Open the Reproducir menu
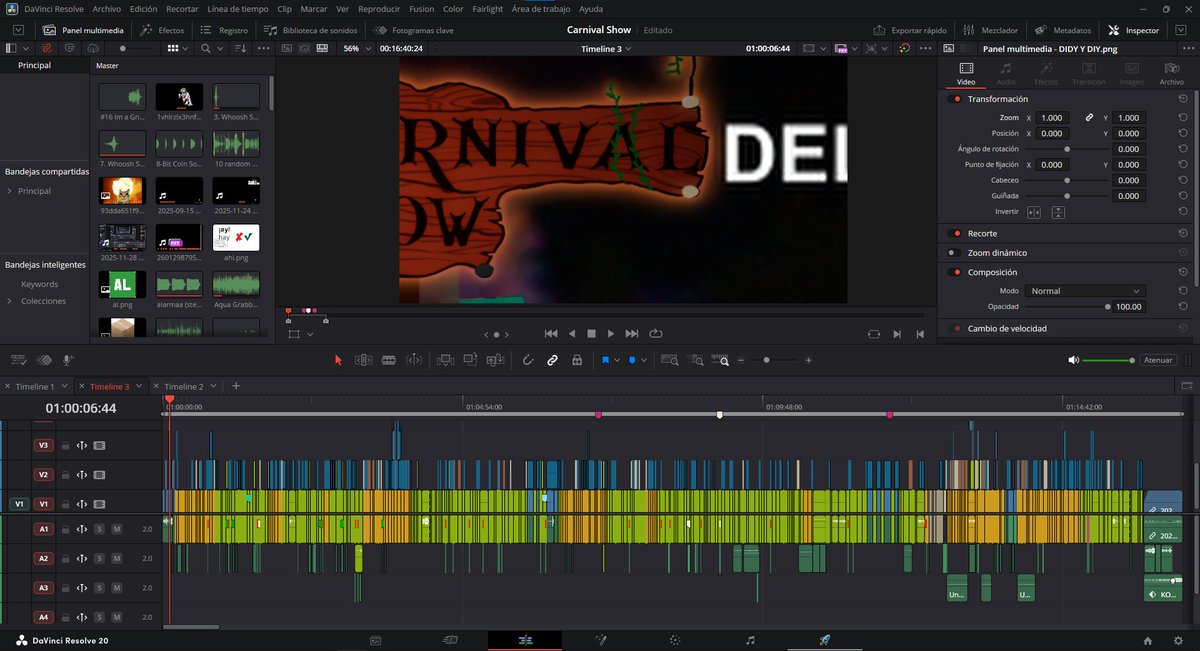The image size is (1200, 651). tap(378, 9)
